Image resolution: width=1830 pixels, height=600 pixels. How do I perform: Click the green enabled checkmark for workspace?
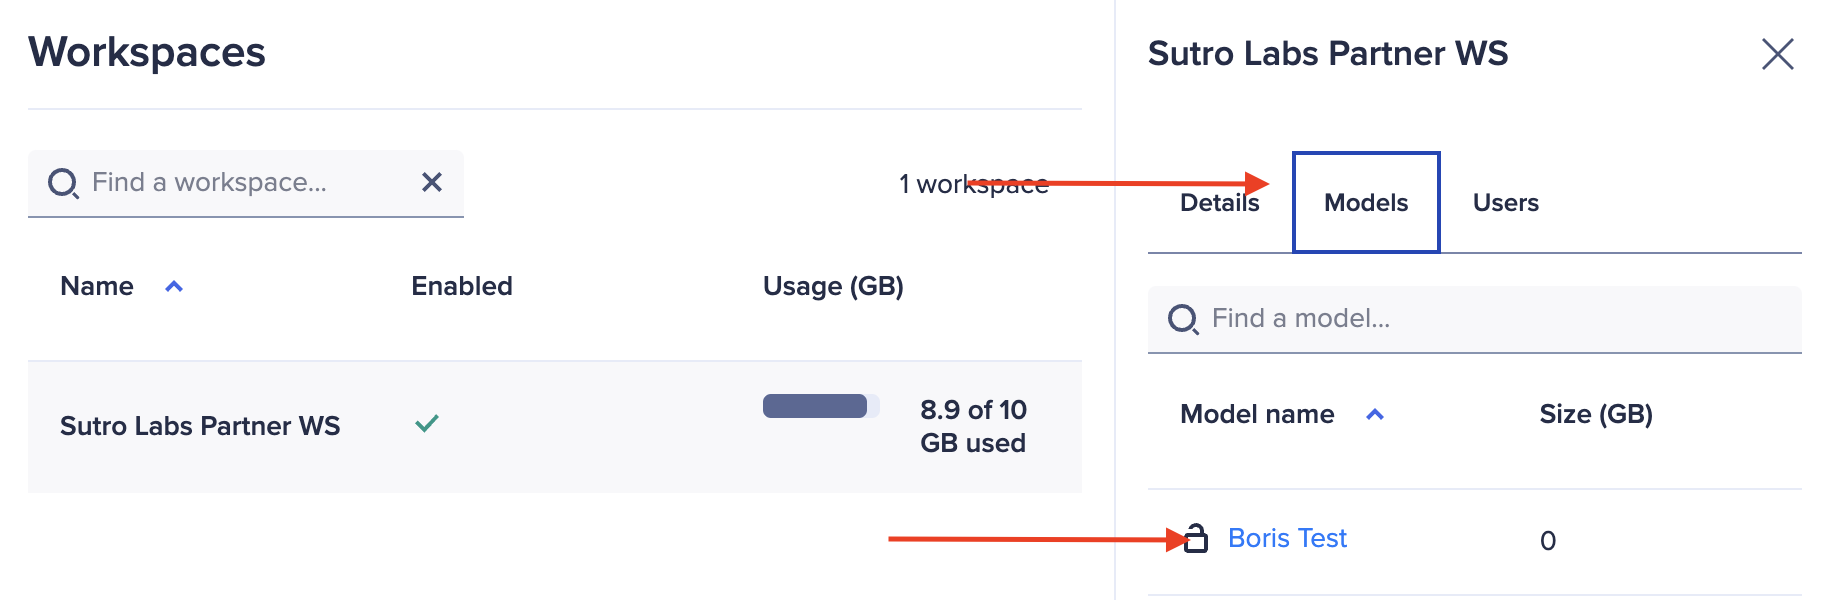coord(427,424)
